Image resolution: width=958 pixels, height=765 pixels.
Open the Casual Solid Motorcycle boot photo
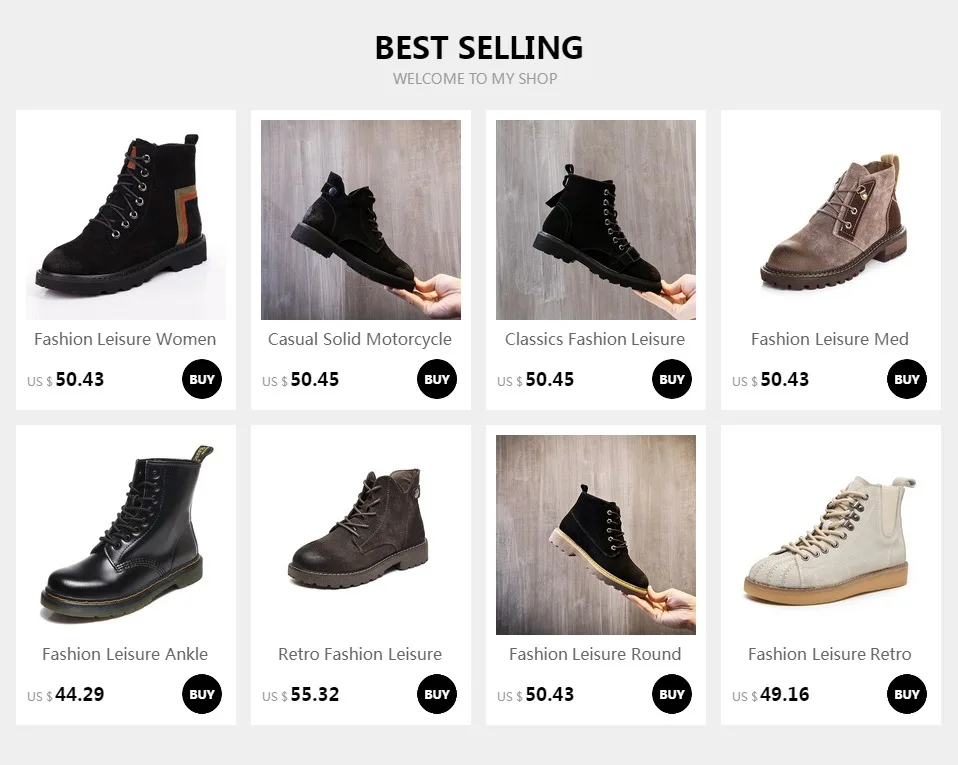point(360,219)
